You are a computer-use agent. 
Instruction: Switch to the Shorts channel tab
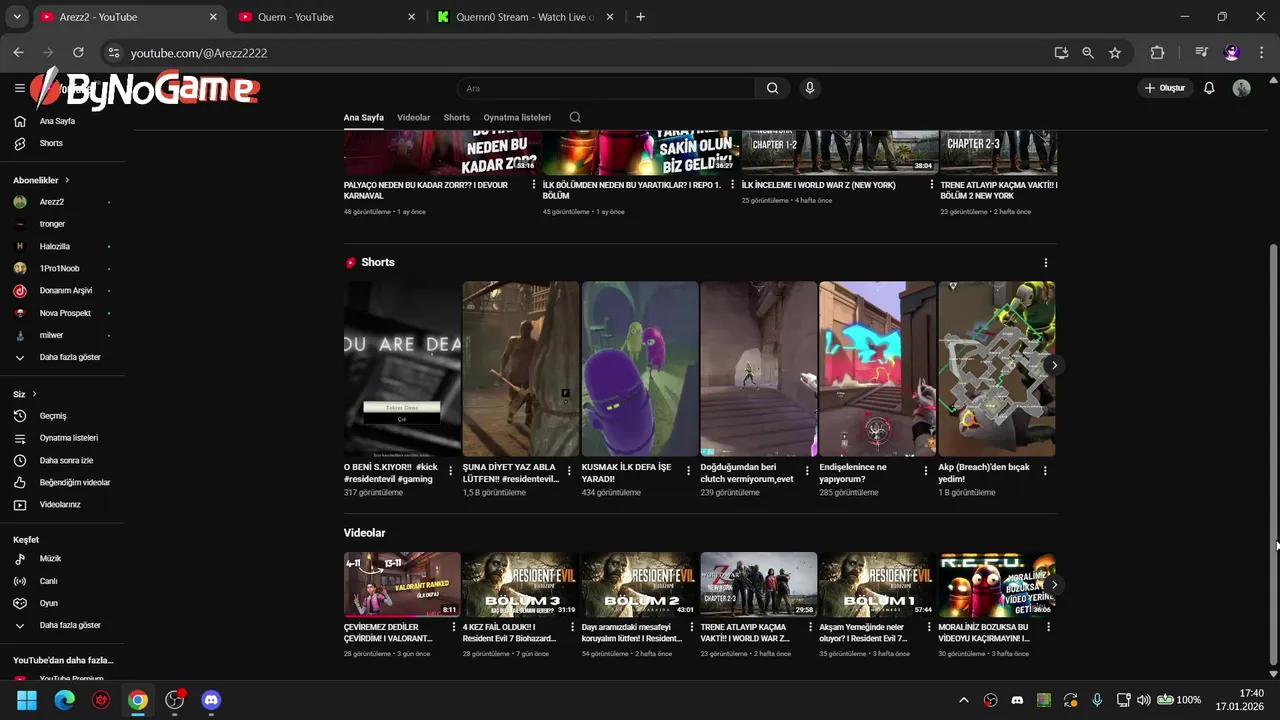[457, 117]
